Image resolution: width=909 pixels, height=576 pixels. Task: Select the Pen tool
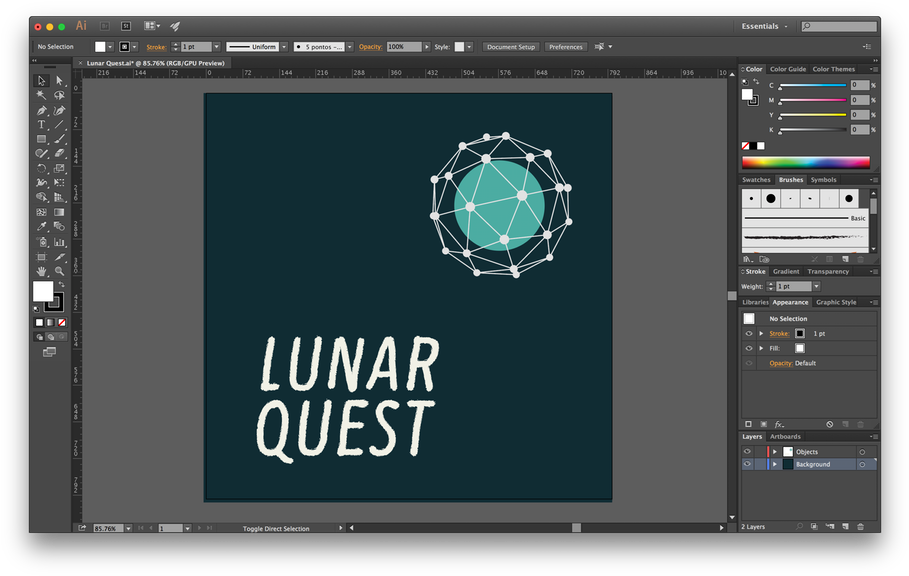pyautogui.click(x=42, y=110)
